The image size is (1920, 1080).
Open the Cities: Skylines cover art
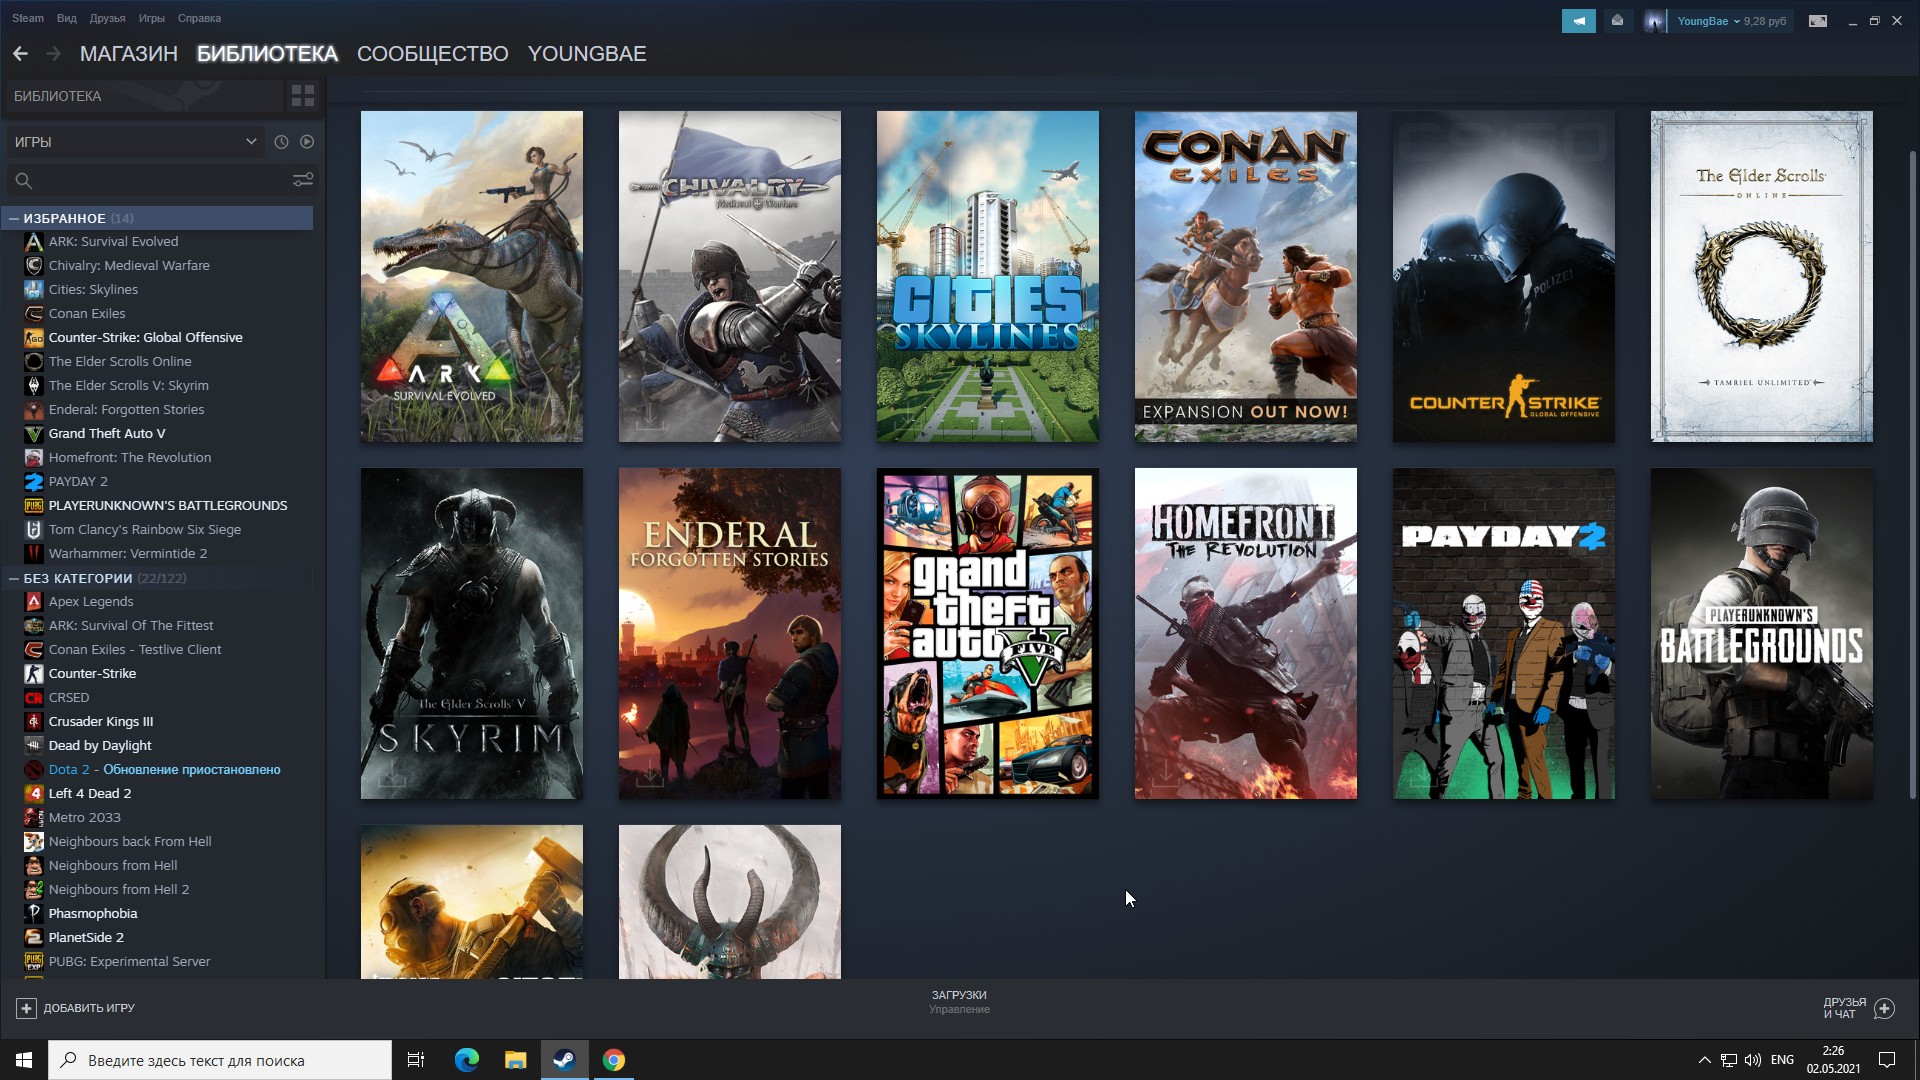coord(988,276)
